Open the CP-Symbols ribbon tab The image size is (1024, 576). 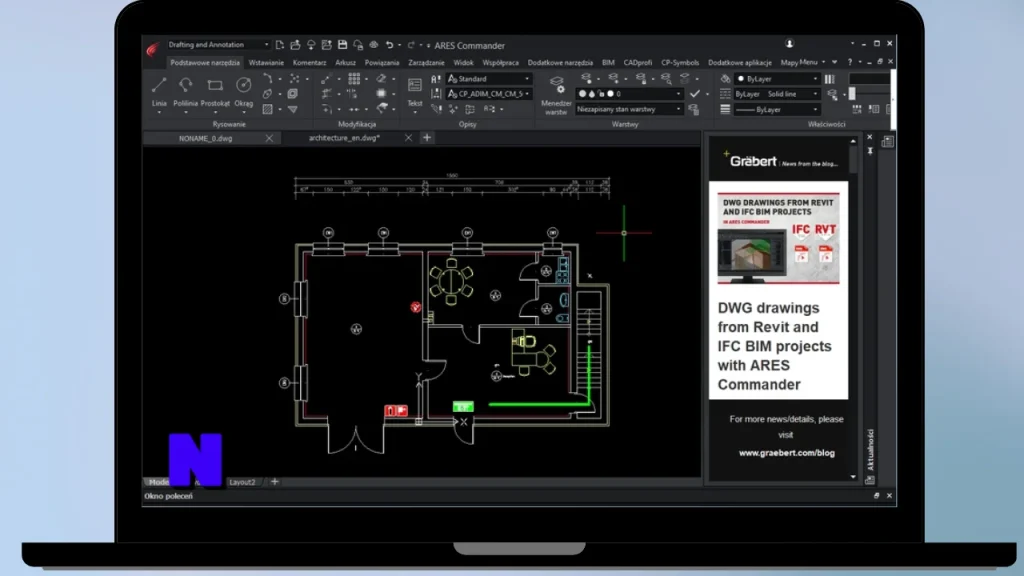[680, 63]
